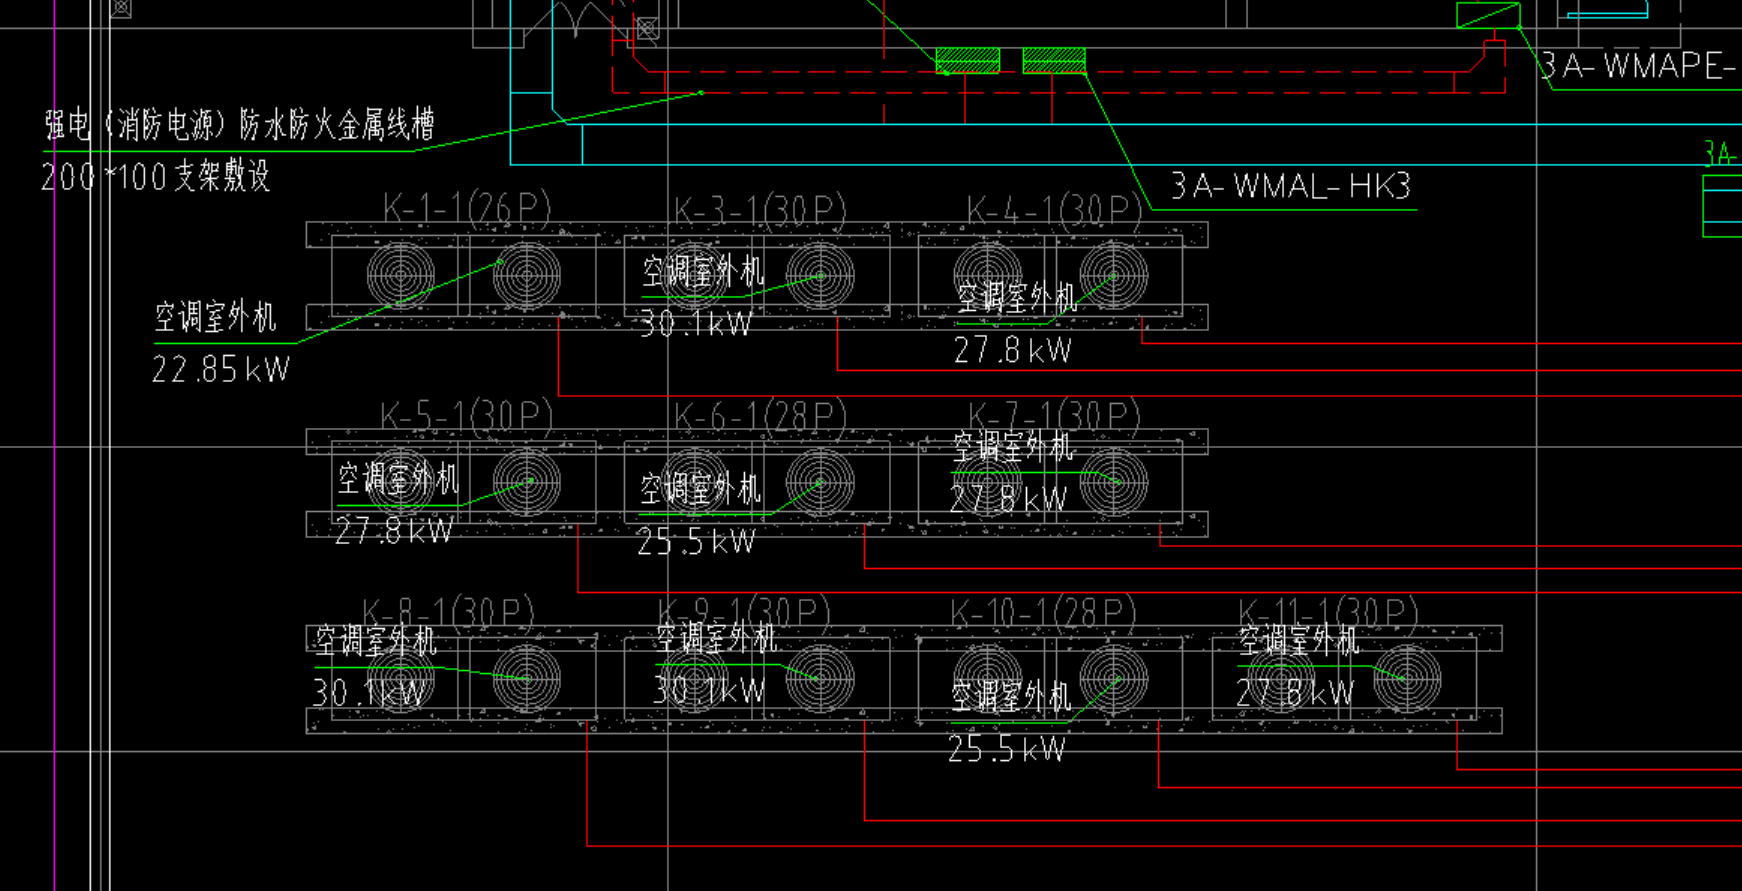Click the 27.8kW value of unit K-5-1
This screenshot has height=891, width=1742.
click(394, 530)
